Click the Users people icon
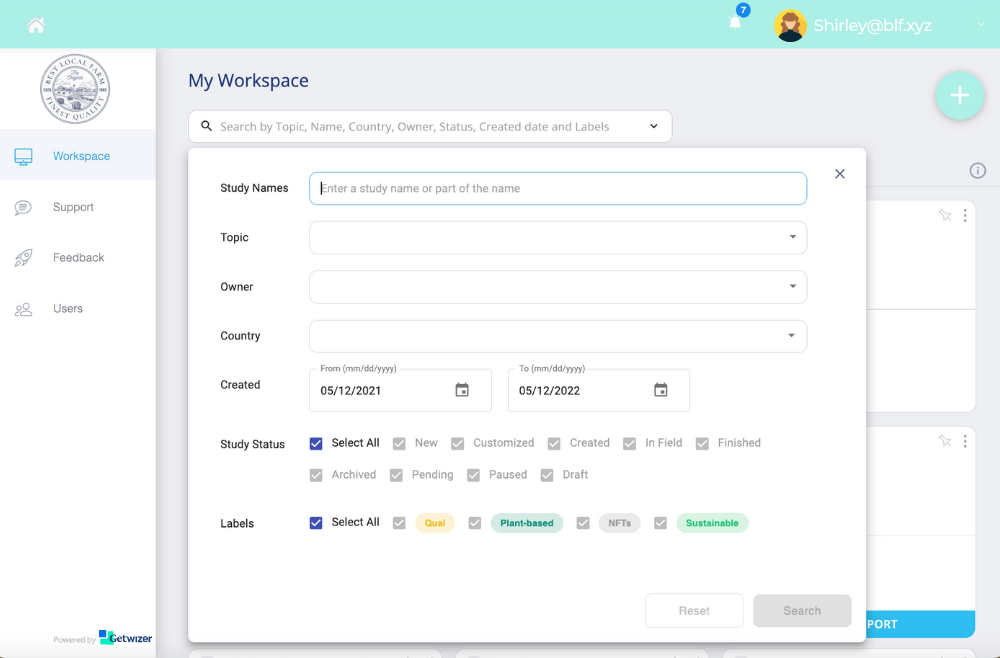1000x658 pixels. coord(24,309)
